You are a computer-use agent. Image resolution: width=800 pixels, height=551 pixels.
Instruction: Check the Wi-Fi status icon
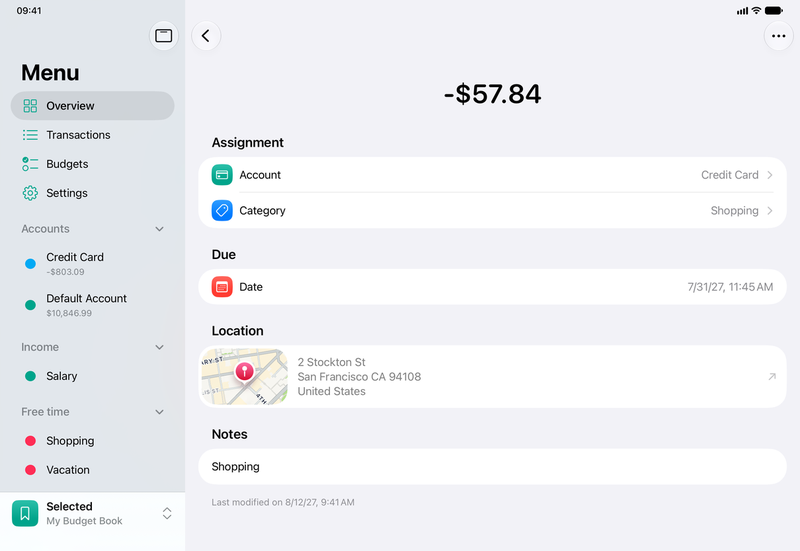(x=756, y=11)
